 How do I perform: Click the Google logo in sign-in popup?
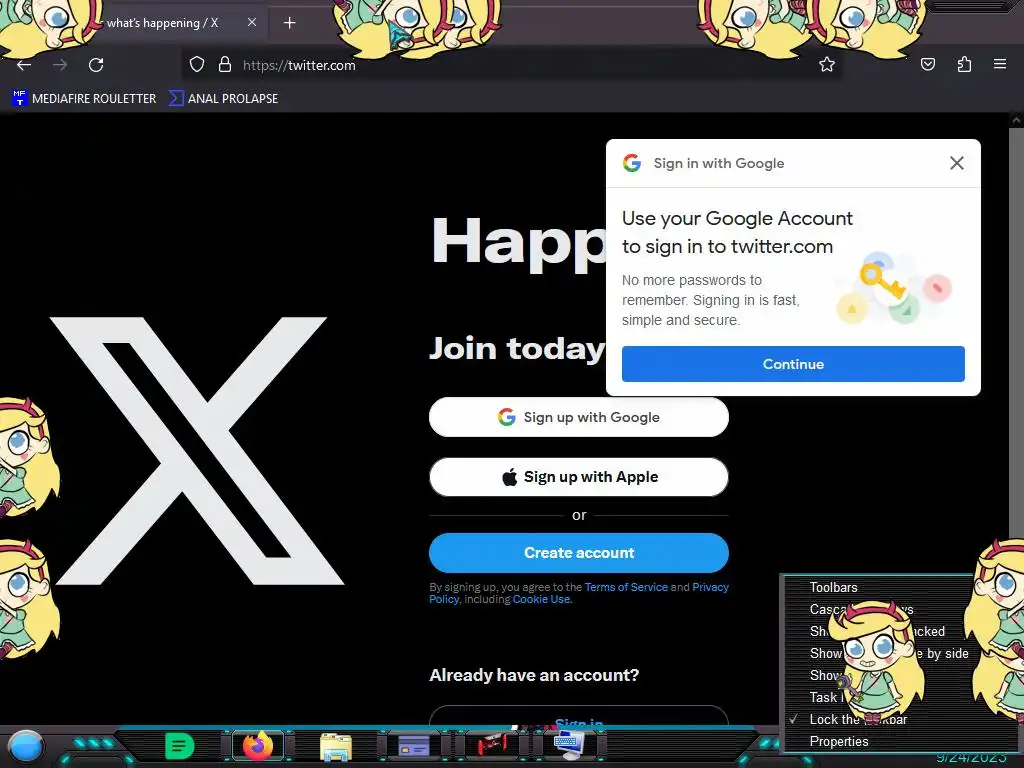632,163
